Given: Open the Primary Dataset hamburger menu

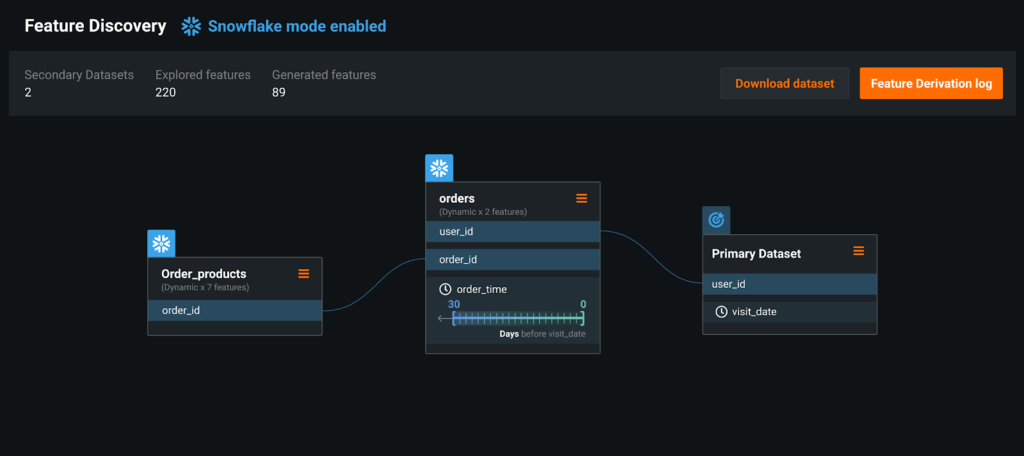Looking at the screenshot, I should 858,251.
